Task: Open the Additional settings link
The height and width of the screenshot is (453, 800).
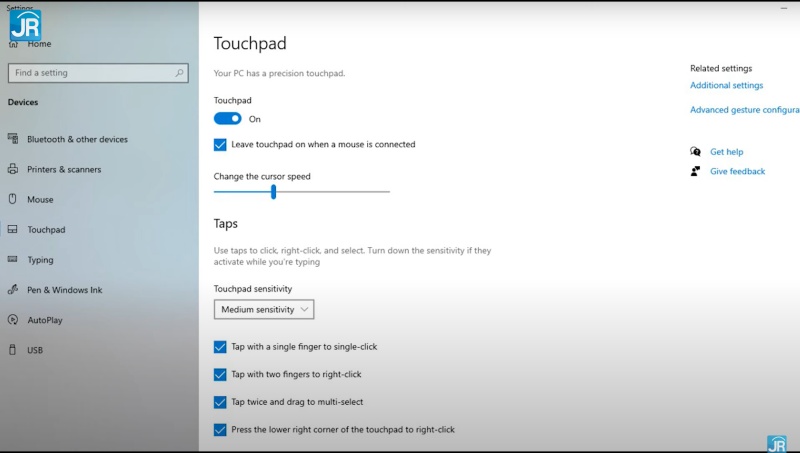Action: [x=727, y=85]
